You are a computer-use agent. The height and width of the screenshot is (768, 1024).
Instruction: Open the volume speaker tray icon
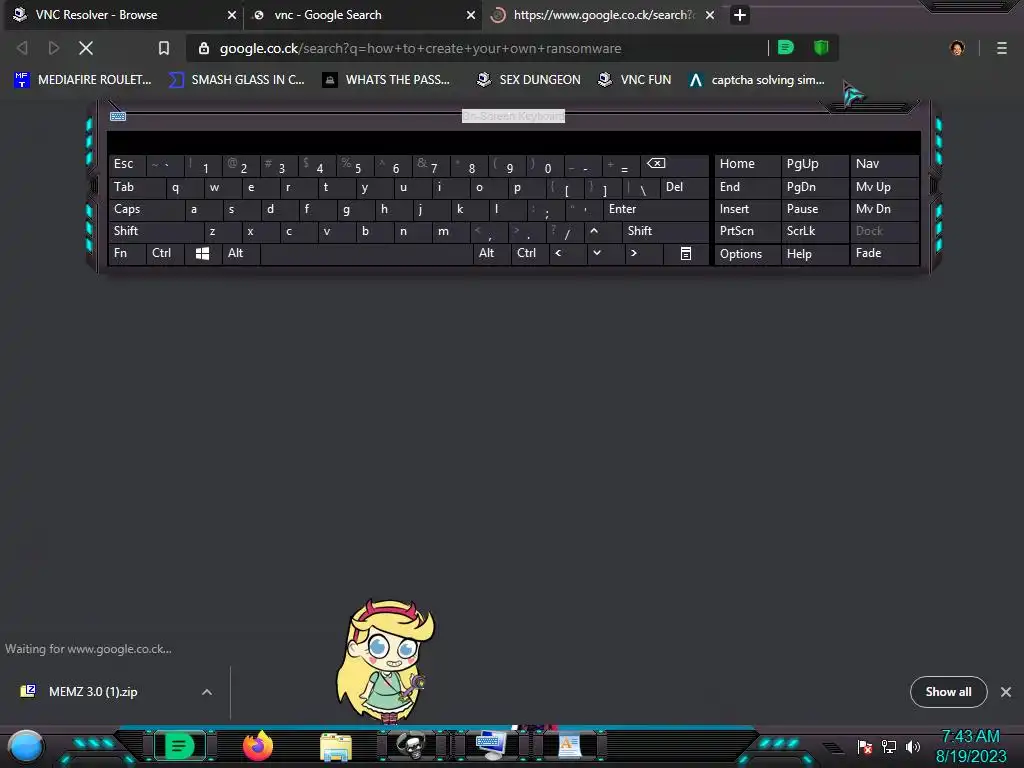pyautogui.click(x=912, y=746)
